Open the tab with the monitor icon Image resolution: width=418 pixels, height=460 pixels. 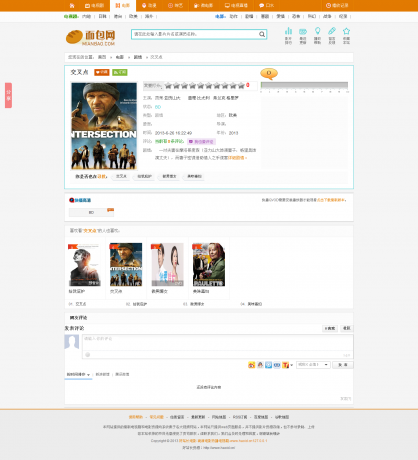click(x=236, y=6)
